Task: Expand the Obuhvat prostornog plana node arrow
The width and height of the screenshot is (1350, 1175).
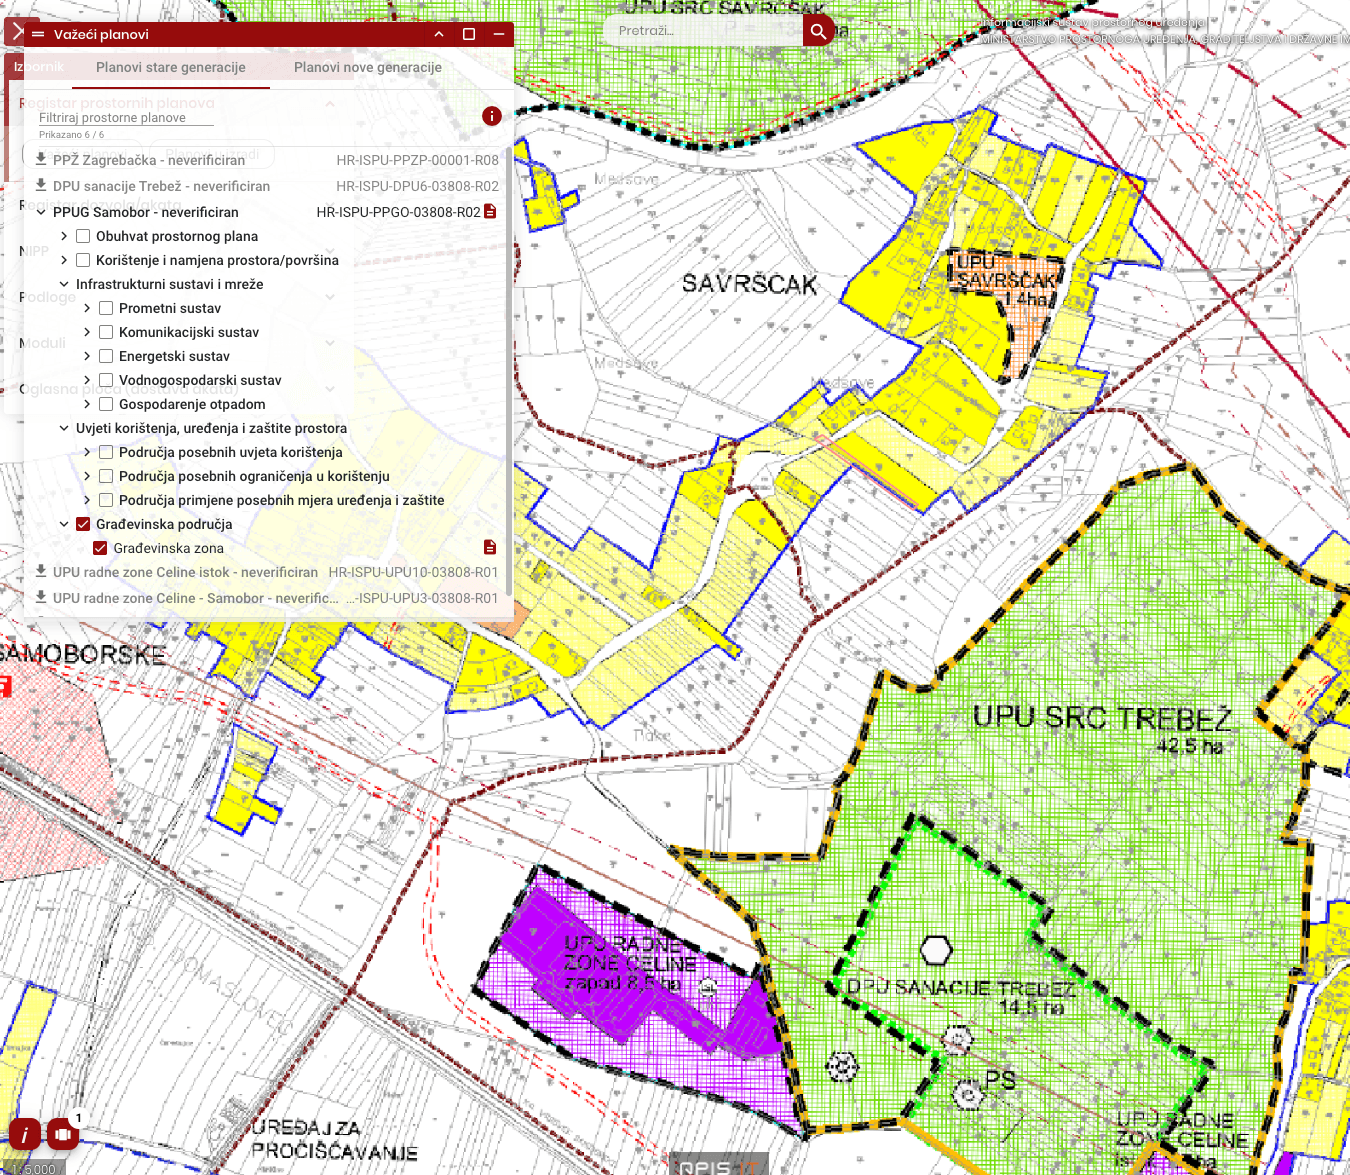Action: pos(64,236)
